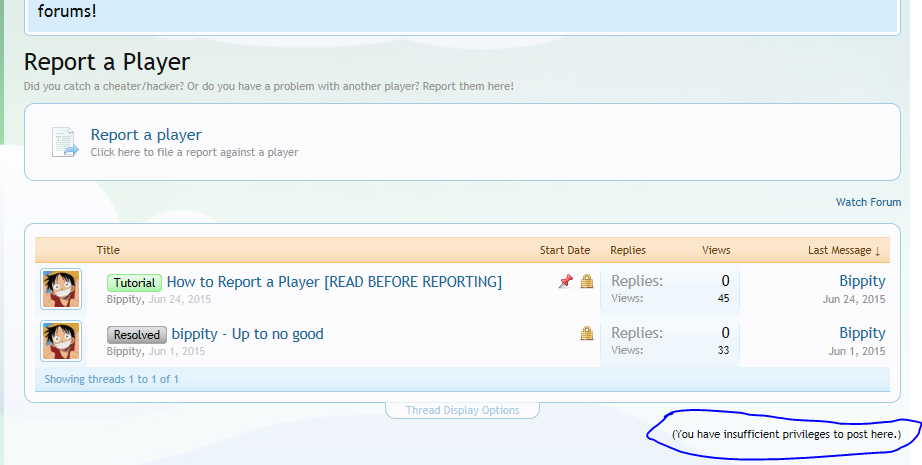Image resolution: width=922 pixels, height=465 pixels.
Task: Click forum description about cheater/hacker
Action: point(269,86)
